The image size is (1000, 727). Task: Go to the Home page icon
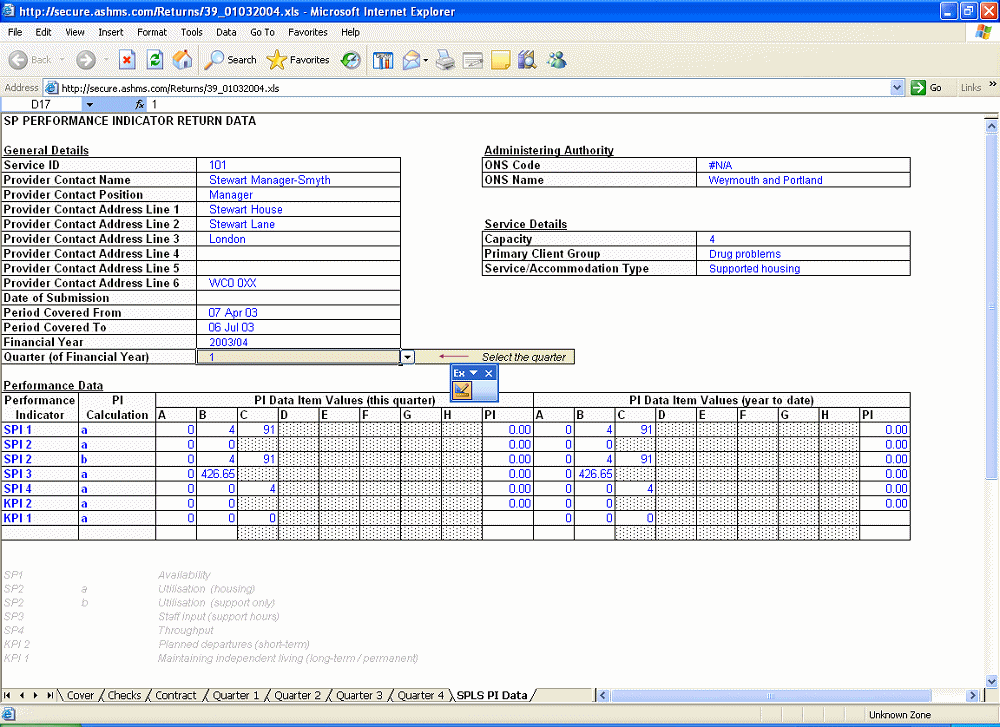(182, 60)
